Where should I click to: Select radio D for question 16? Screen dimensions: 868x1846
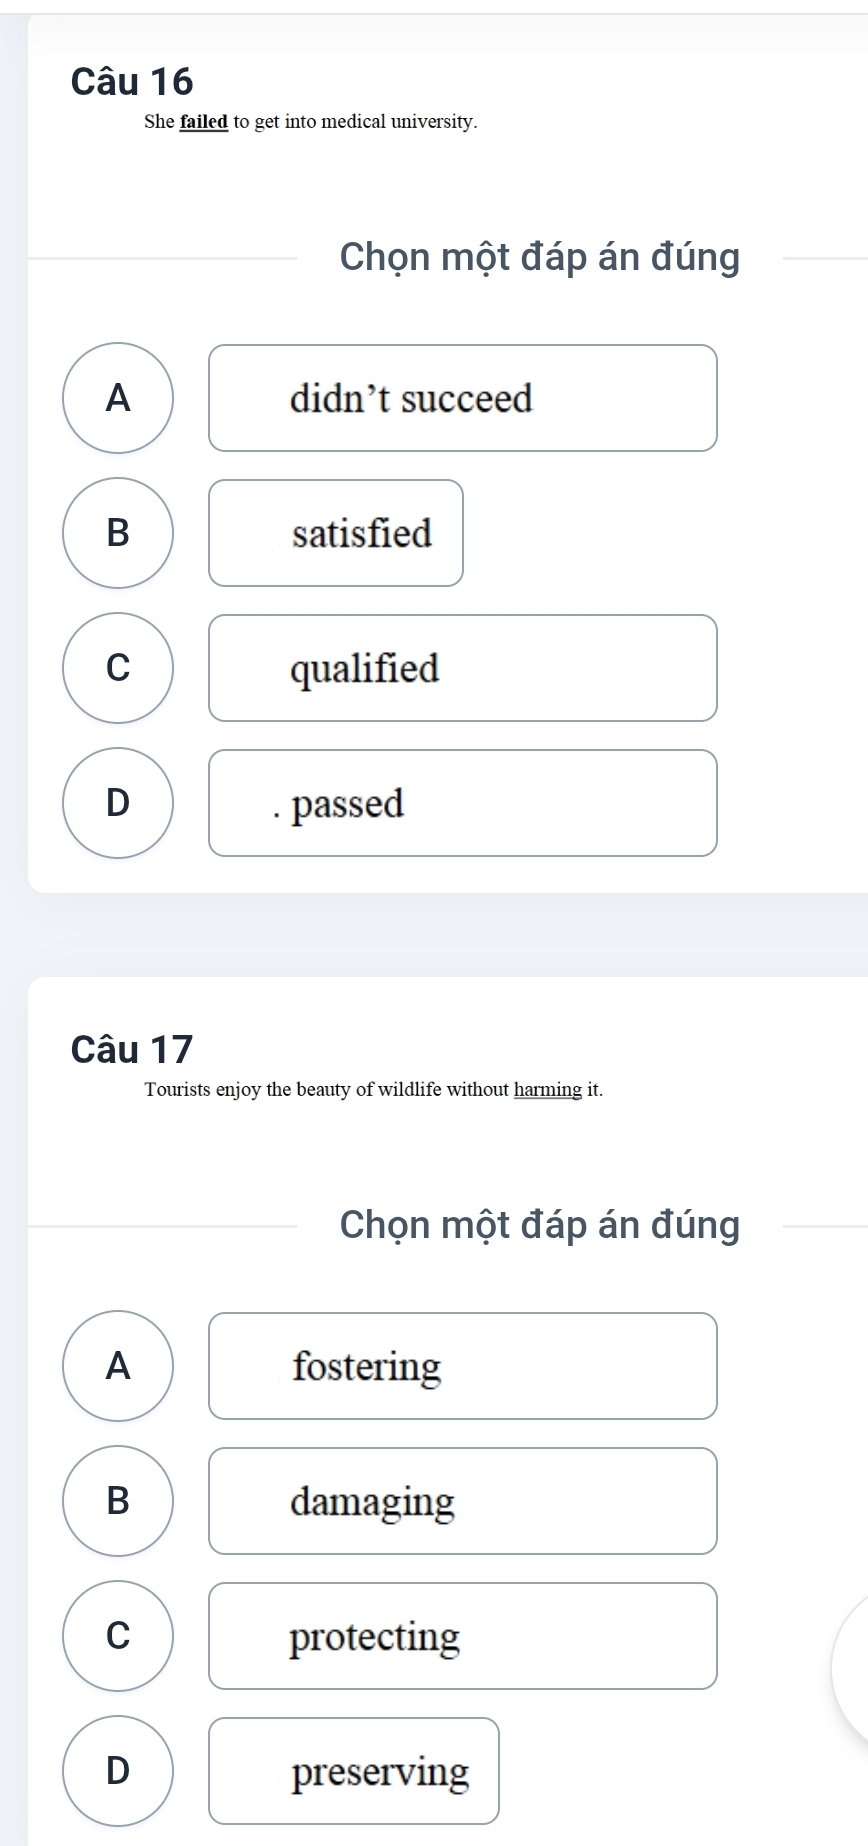(x=118, y=803)
